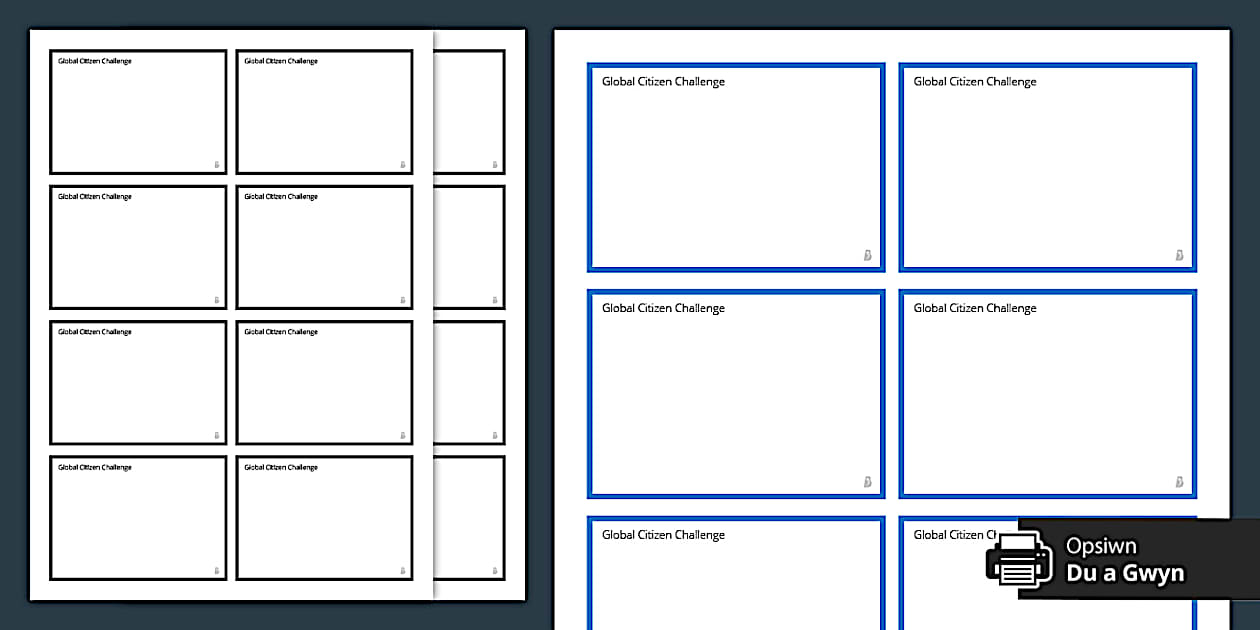Click the top card on the hidden back page

[469, 112]
